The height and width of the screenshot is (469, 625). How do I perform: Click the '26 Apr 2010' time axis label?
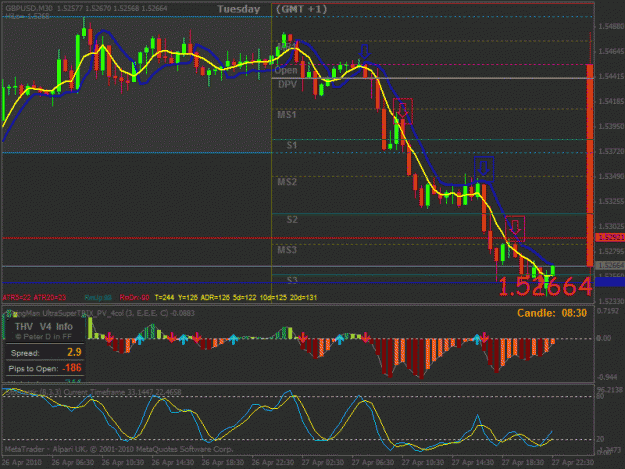[x=22, y=463]
